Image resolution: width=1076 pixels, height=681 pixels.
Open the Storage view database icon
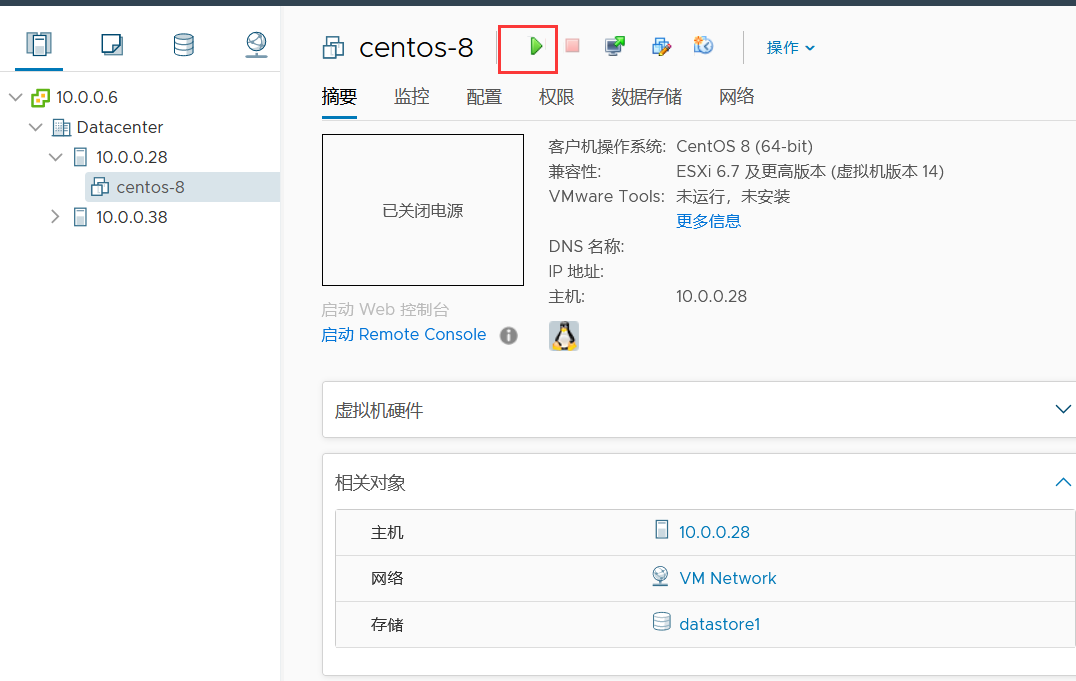(x=183, y=45)
